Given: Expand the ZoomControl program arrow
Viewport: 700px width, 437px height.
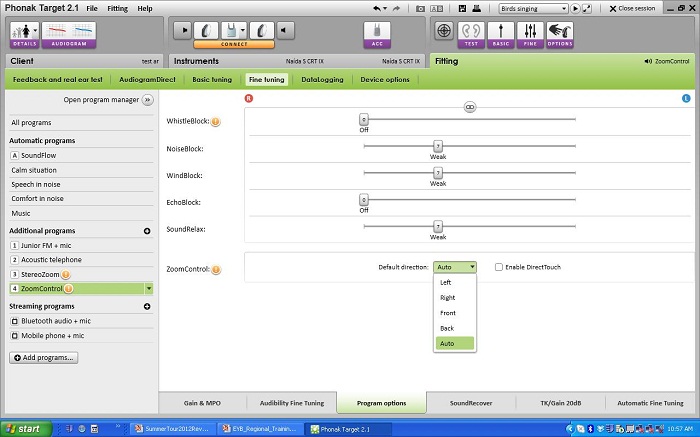Looking at the screenshot, I should (149, 289).
